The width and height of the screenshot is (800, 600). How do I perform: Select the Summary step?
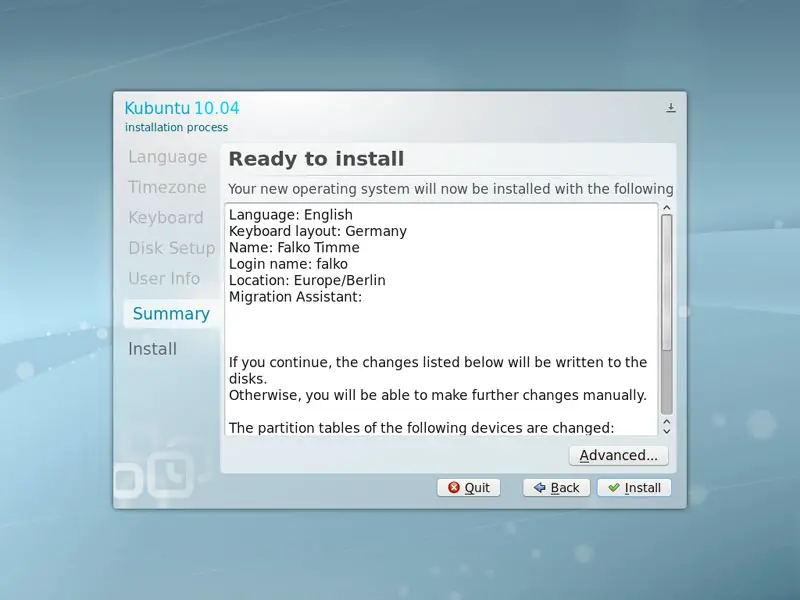click(x=171, y=313)
